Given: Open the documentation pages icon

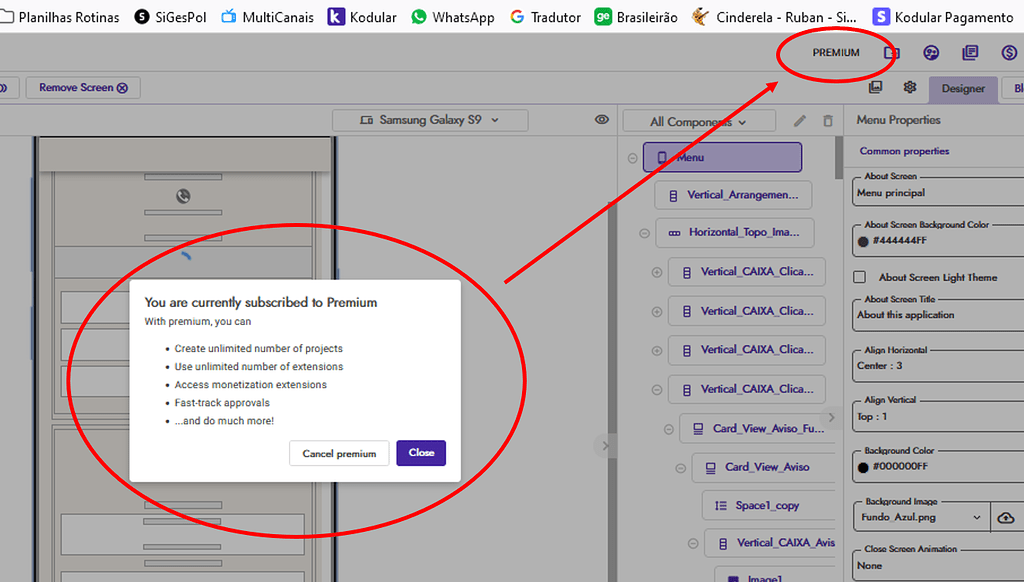Looking at the screenshot, I should tap(970, 53).
